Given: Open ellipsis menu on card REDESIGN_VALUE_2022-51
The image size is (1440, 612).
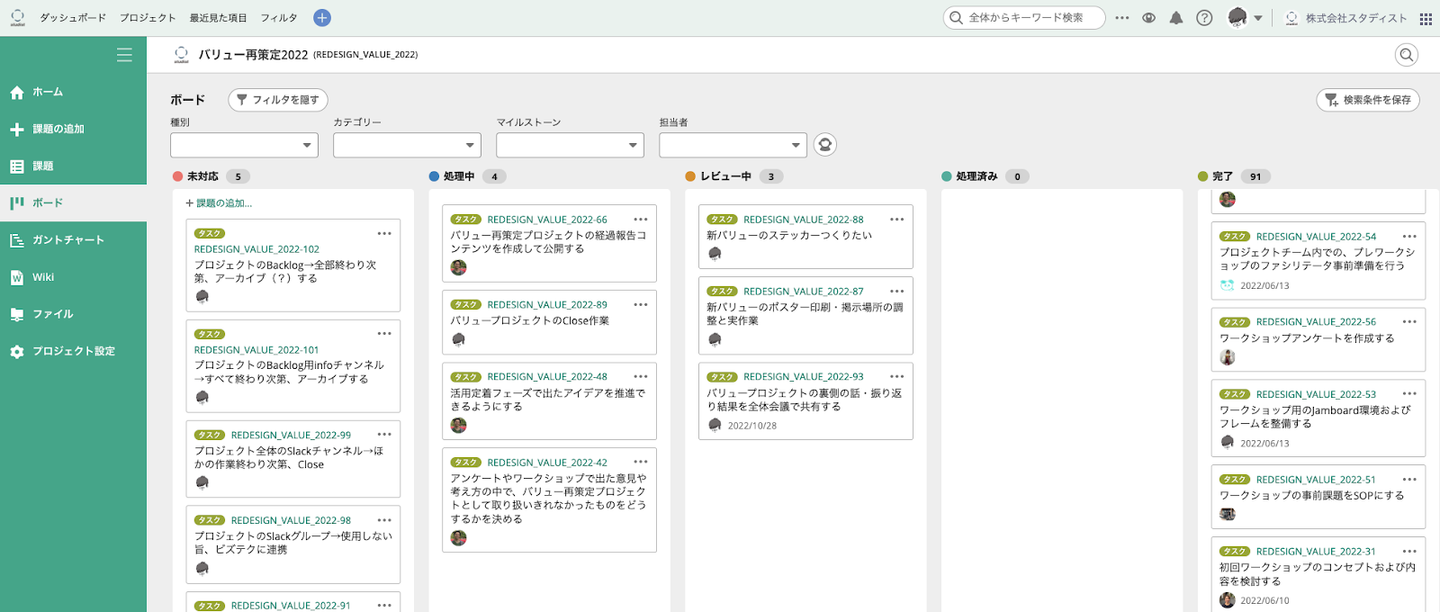Looking at the screenshot, I should [x=1410, y=479].
